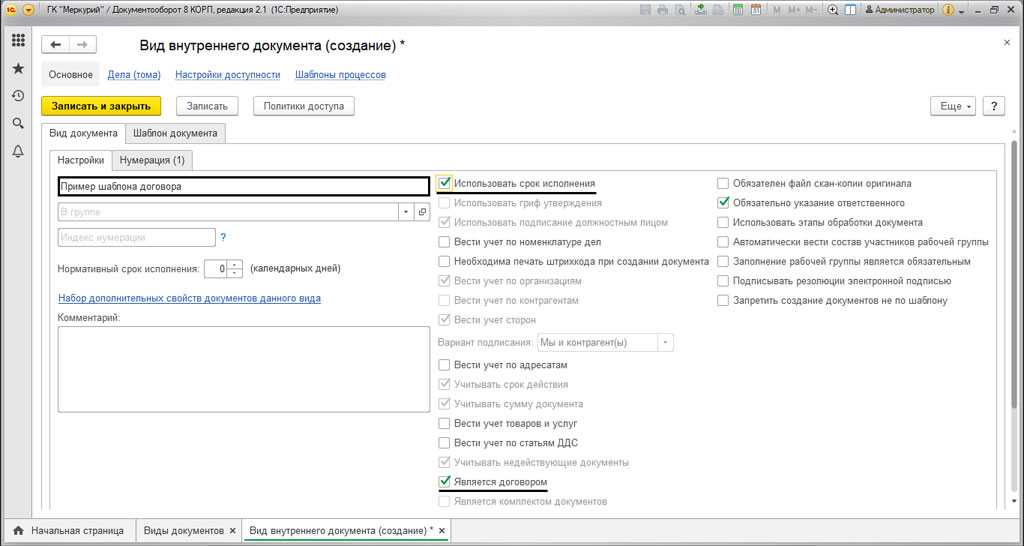Open the "Нумерация (1)" tab
This screenshot has width=1024, height=546.
tap(151, 160)
